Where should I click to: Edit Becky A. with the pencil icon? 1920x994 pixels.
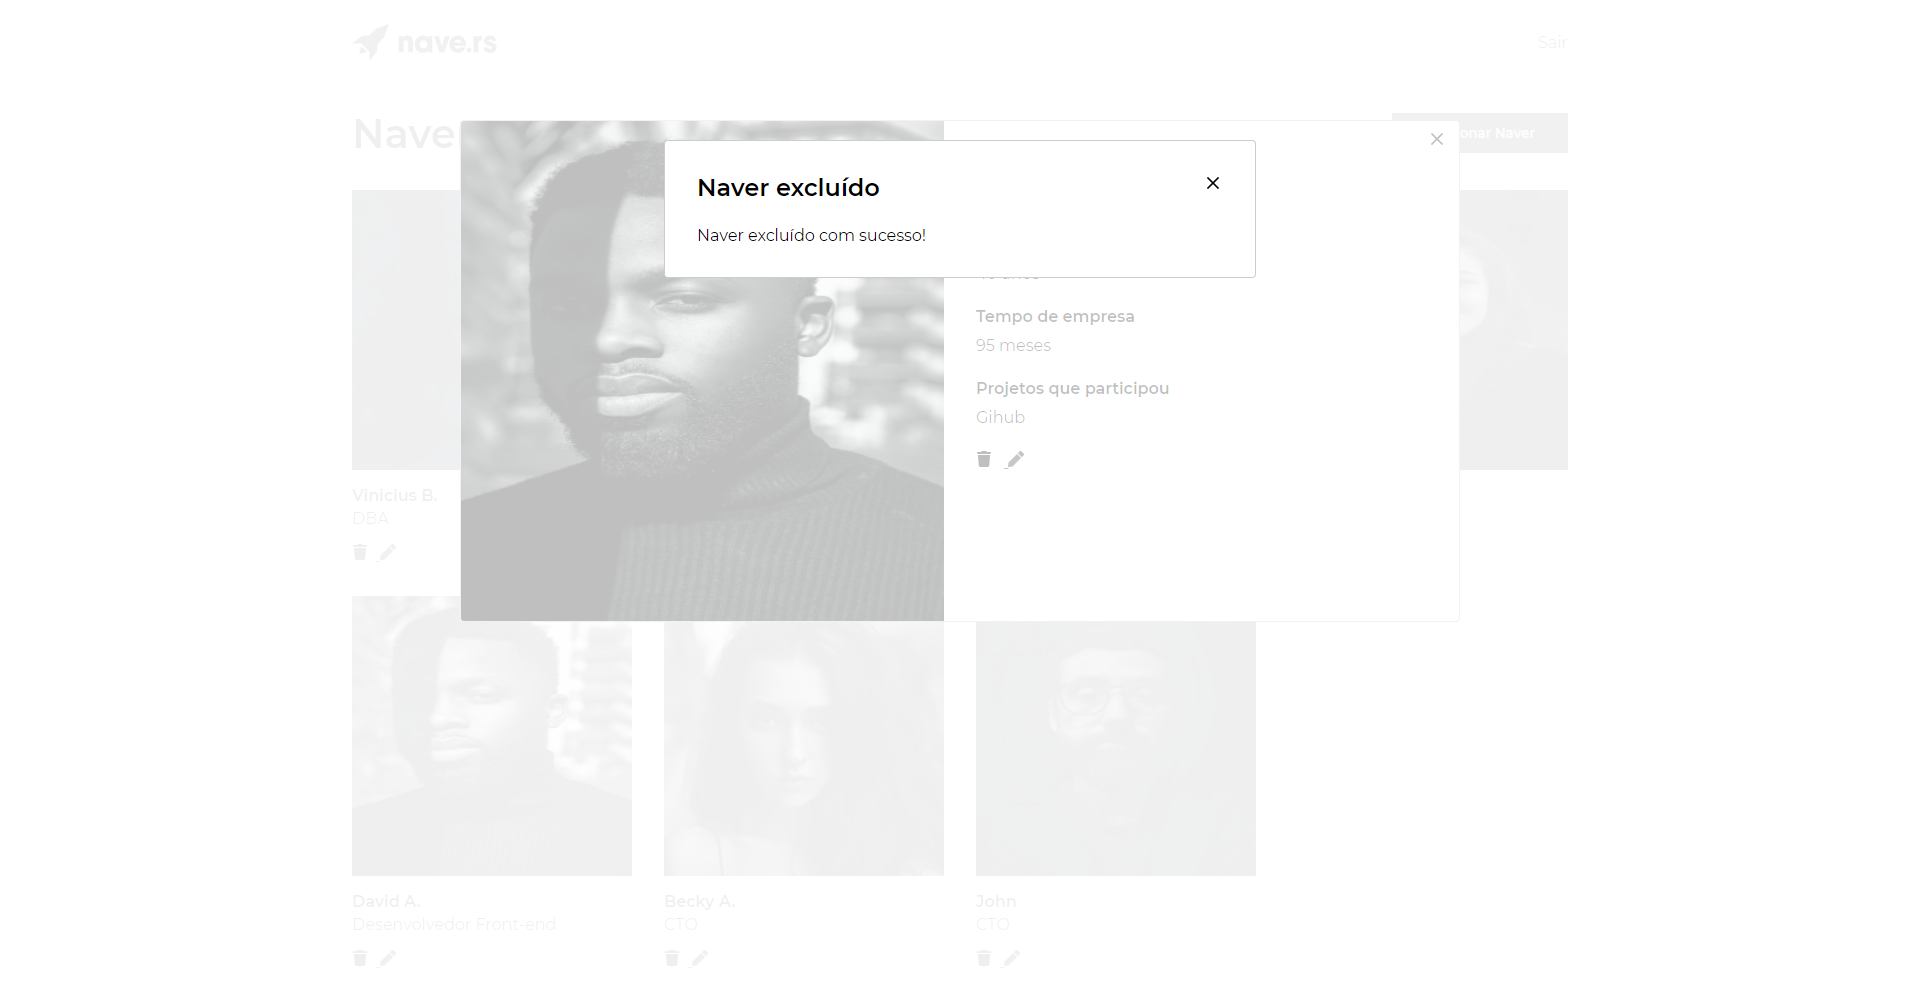point(700,958)
